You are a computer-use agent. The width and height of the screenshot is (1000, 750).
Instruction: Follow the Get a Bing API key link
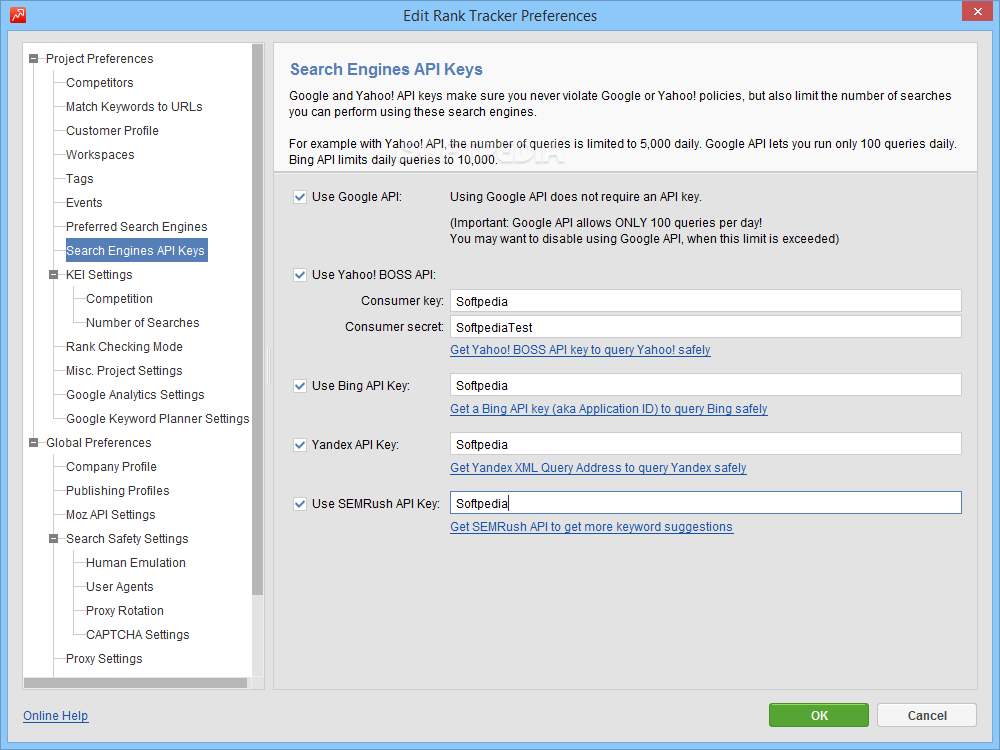click(x=609, y=409)
